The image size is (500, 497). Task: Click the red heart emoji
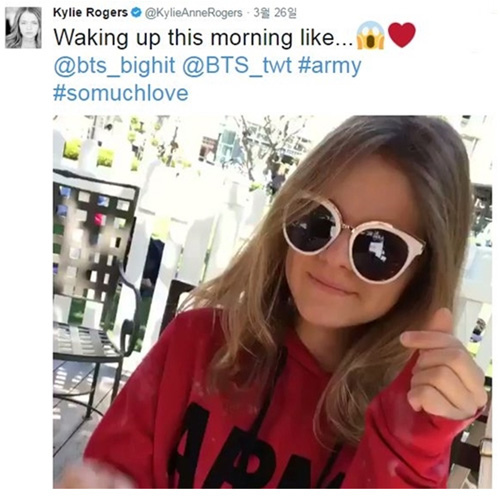click(x=402, y=35)
